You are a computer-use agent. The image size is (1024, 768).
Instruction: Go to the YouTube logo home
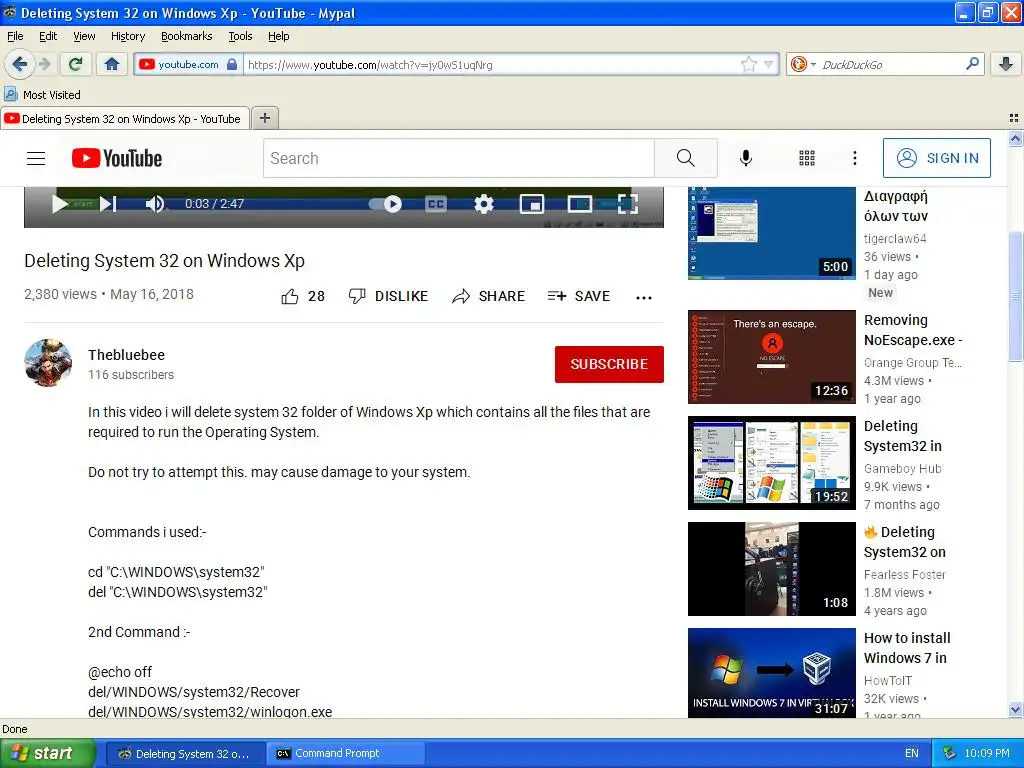tap(117, 158)
